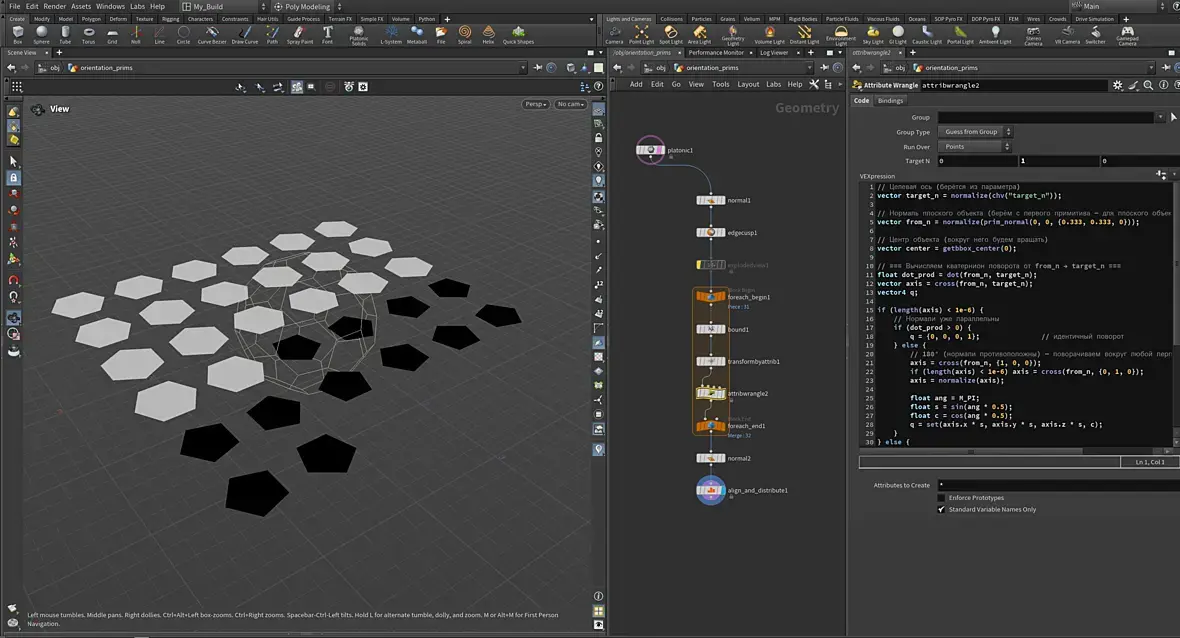Expand the Persp viewport menu
1180x638 pixels.
tap(536, 104)
